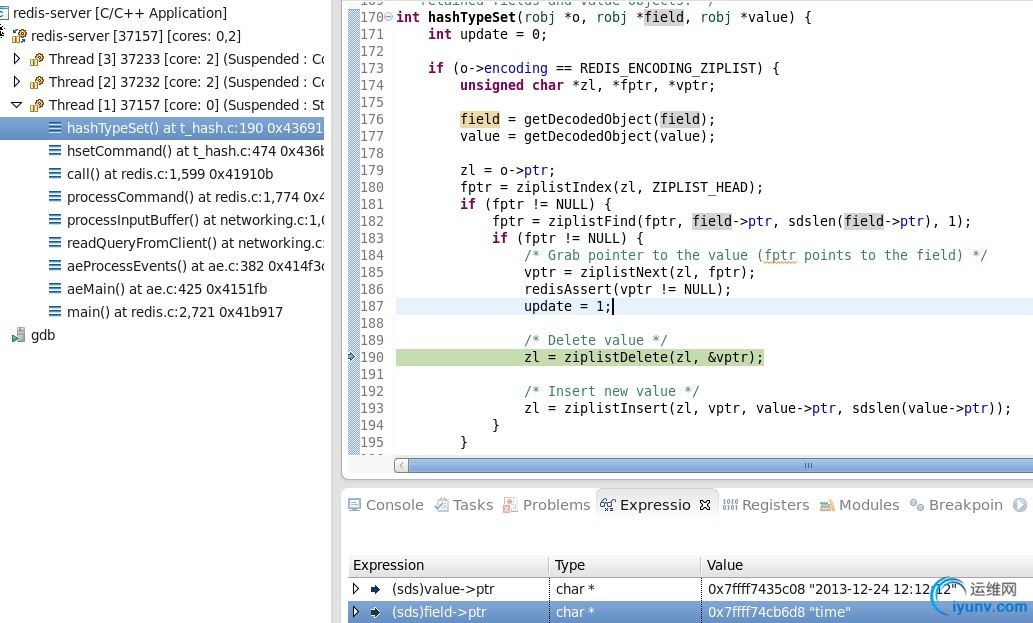Switch to the Breakpoints tab
The width and height of the screenshot is (1033, 623).
tap(956, 505)
